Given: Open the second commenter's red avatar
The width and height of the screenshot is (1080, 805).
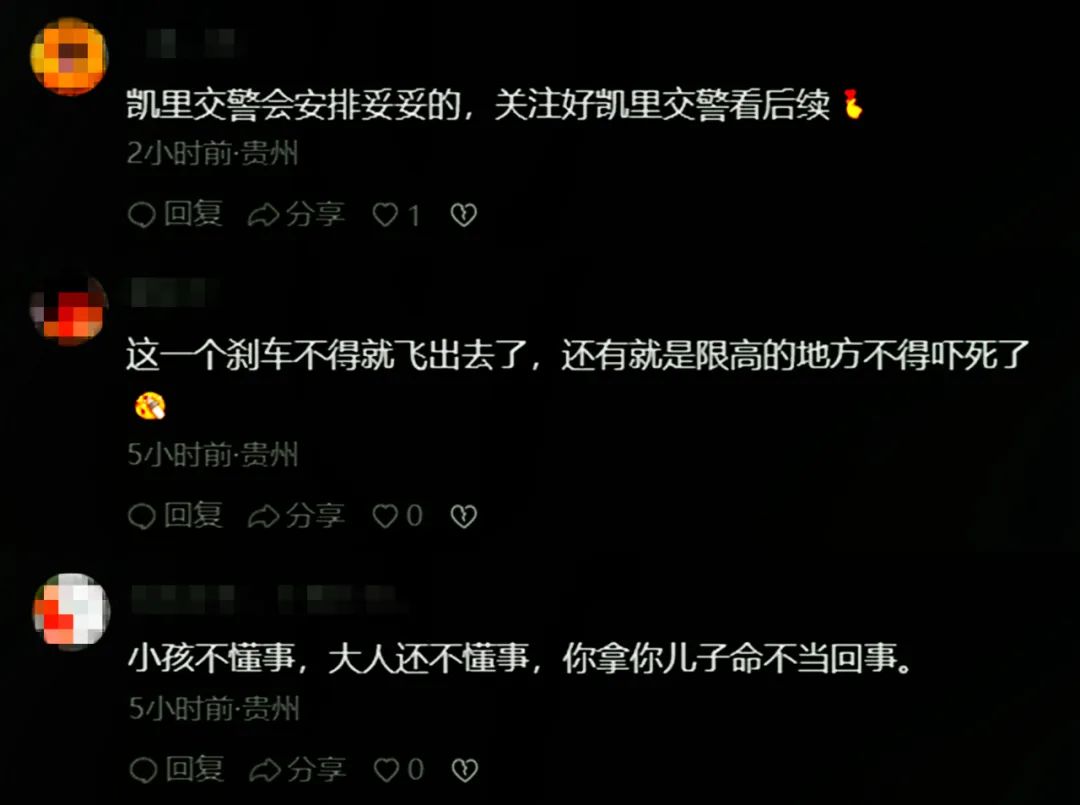Looking at the screenshot, I should [69, 310].
